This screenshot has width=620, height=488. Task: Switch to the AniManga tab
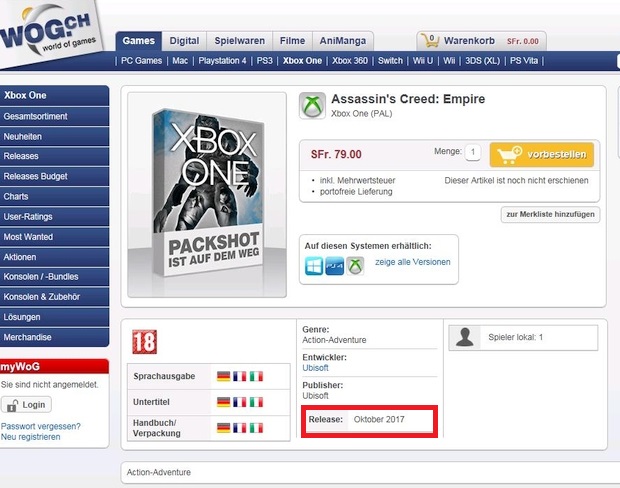coord(343,41)
